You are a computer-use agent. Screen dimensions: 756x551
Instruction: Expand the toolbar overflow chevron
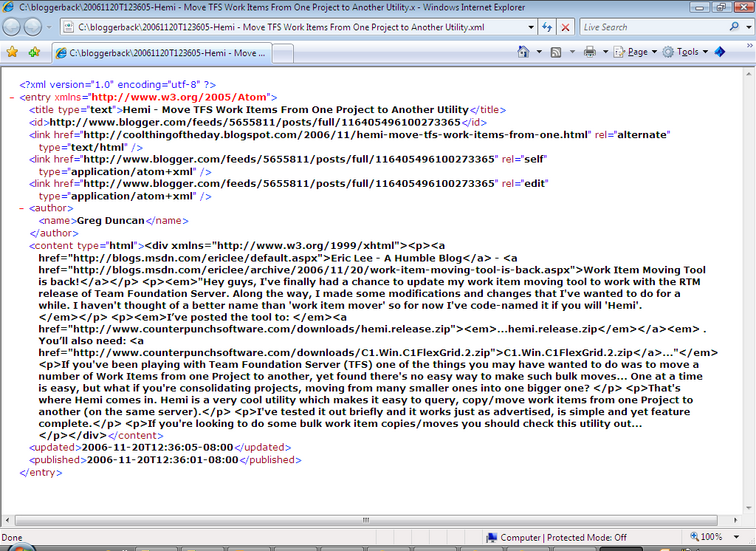pos(750,46)
